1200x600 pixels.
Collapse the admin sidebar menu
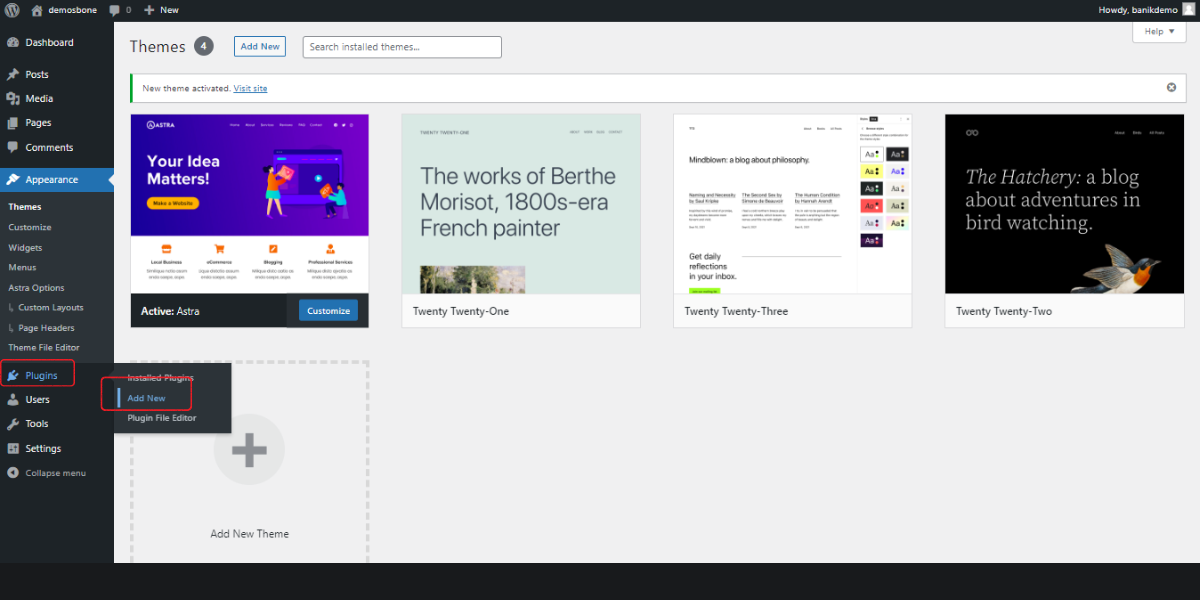(47, 473)
